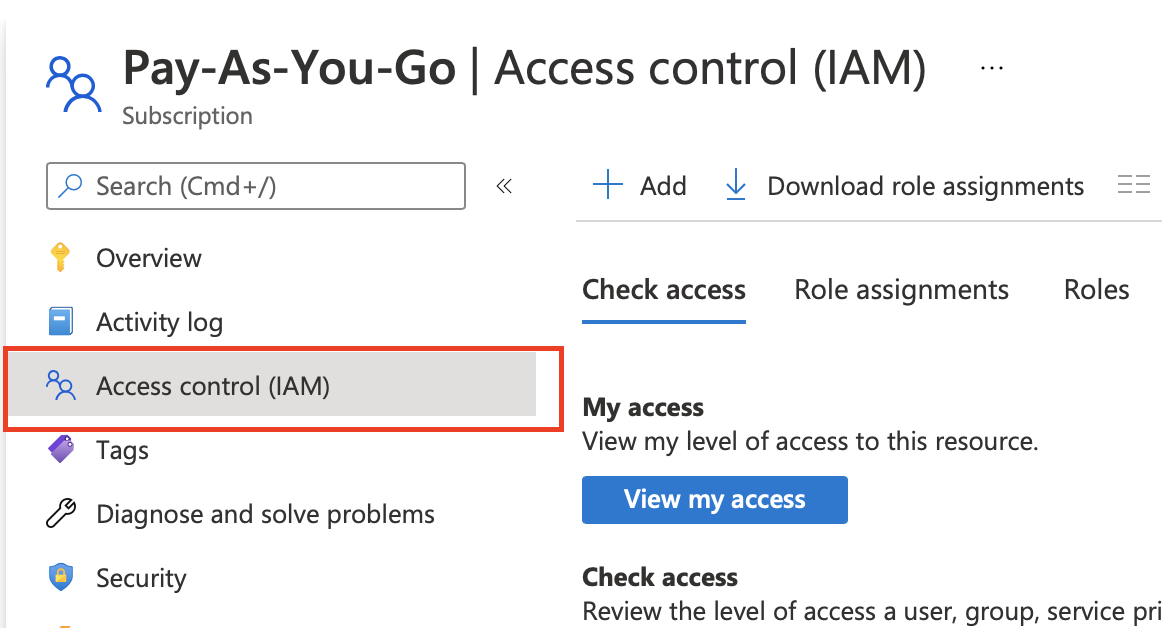Select the Access control (IAM) menu label
The height and width of the screenshot is (628, 1162).
[x=213, y=386]
